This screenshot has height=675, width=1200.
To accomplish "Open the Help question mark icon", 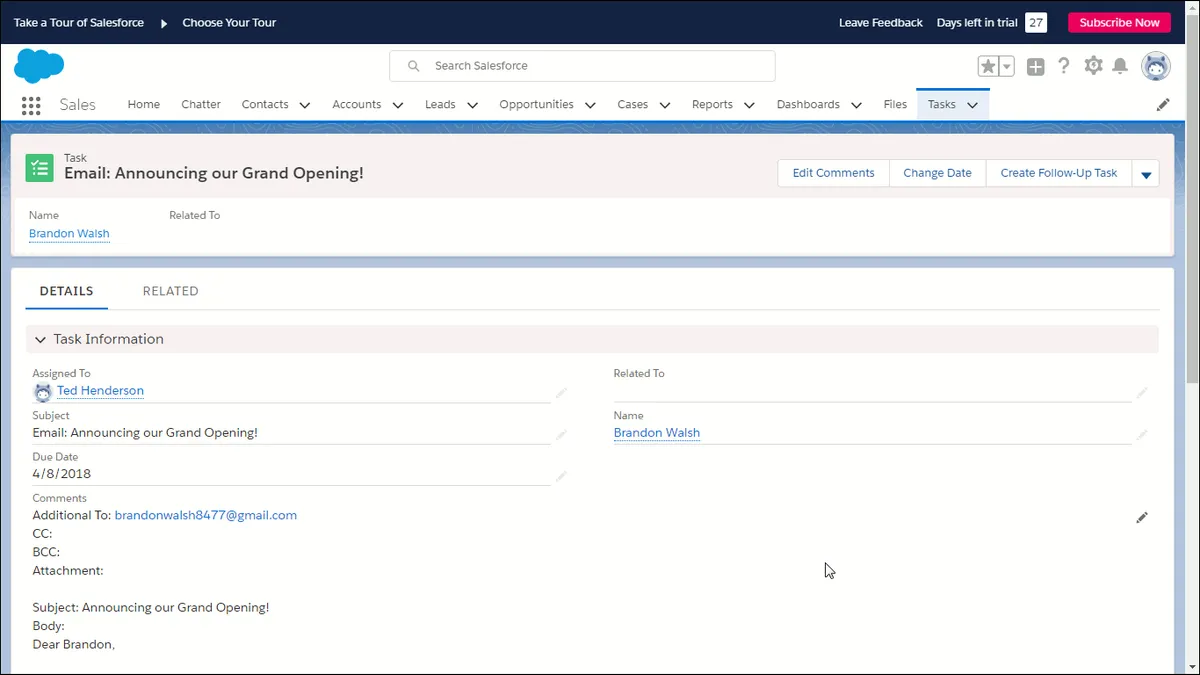I will pyautogui.click(x=1064, y=66).
